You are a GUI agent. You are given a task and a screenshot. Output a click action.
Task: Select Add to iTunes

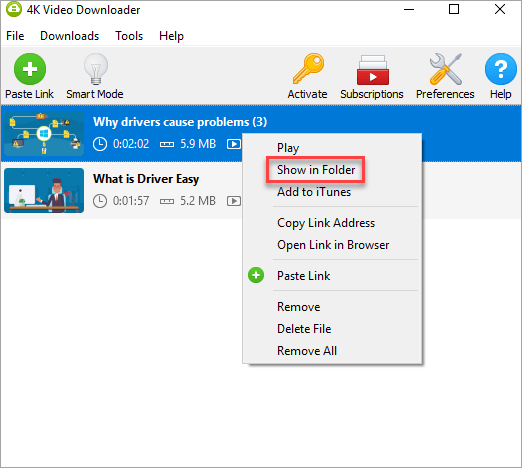tap(314, 192)
